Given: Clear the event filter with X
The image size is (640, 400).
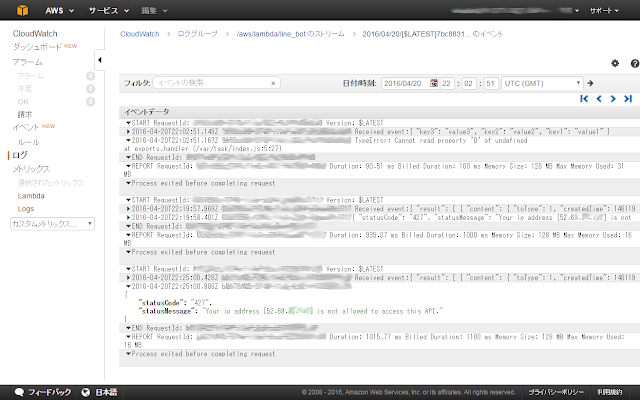Looking at the screenshot, I should pos(273,83).
